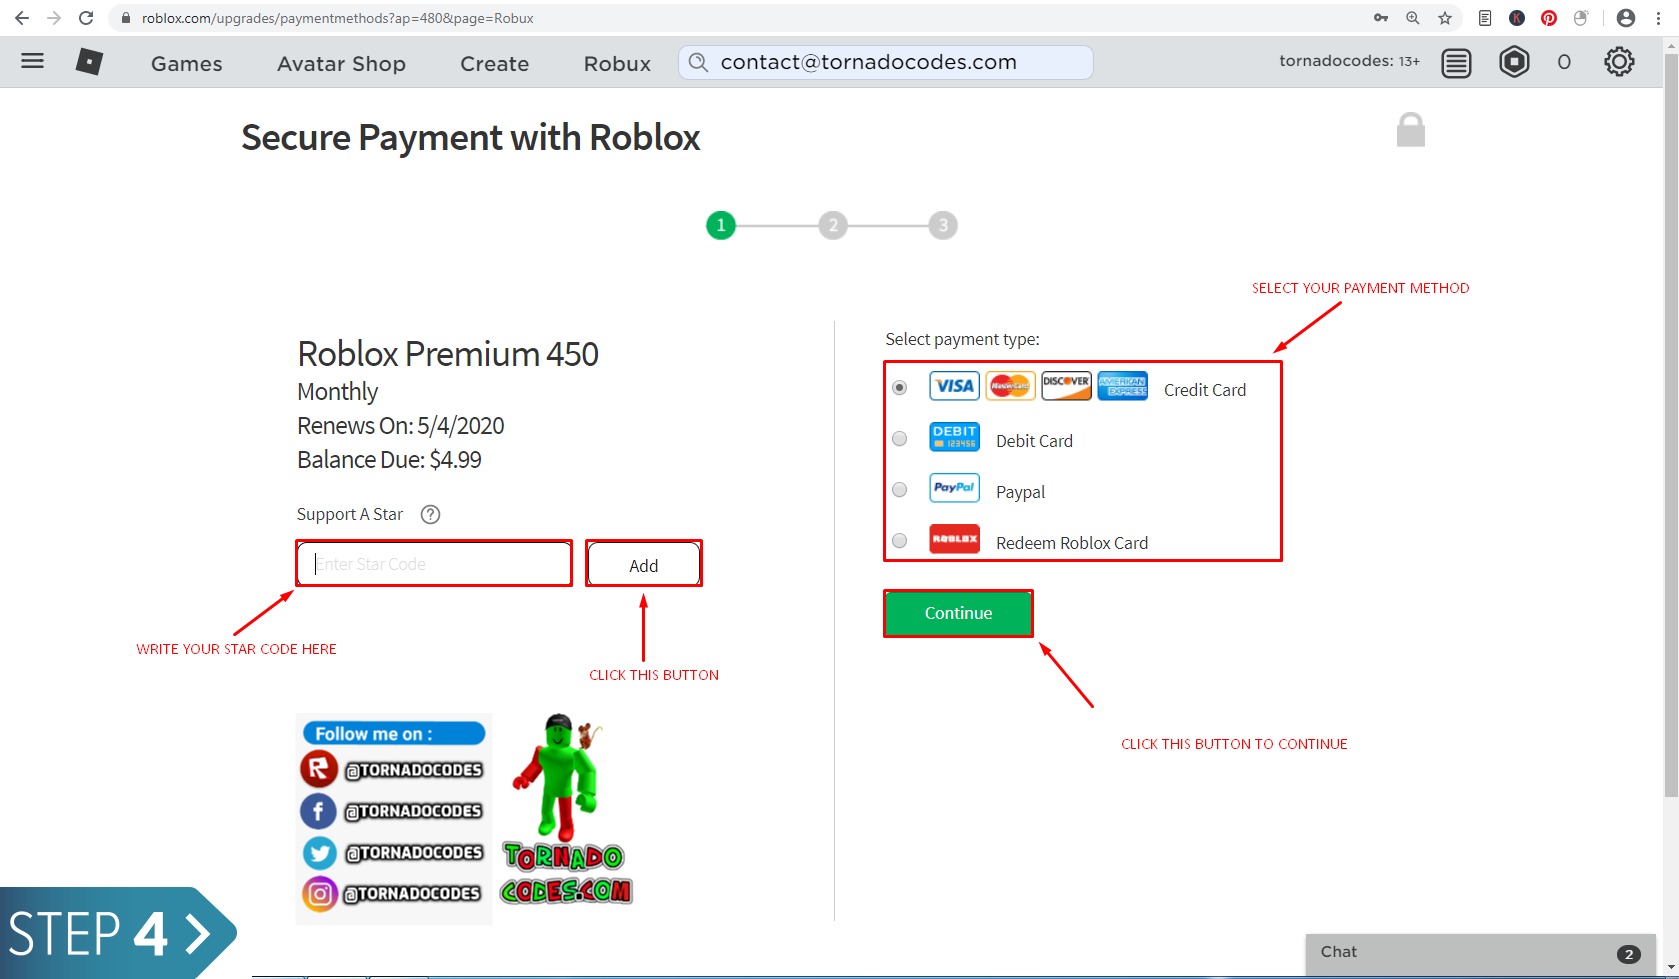
Task: Open the hamburger navigation menu
Action: pos(33,61)
